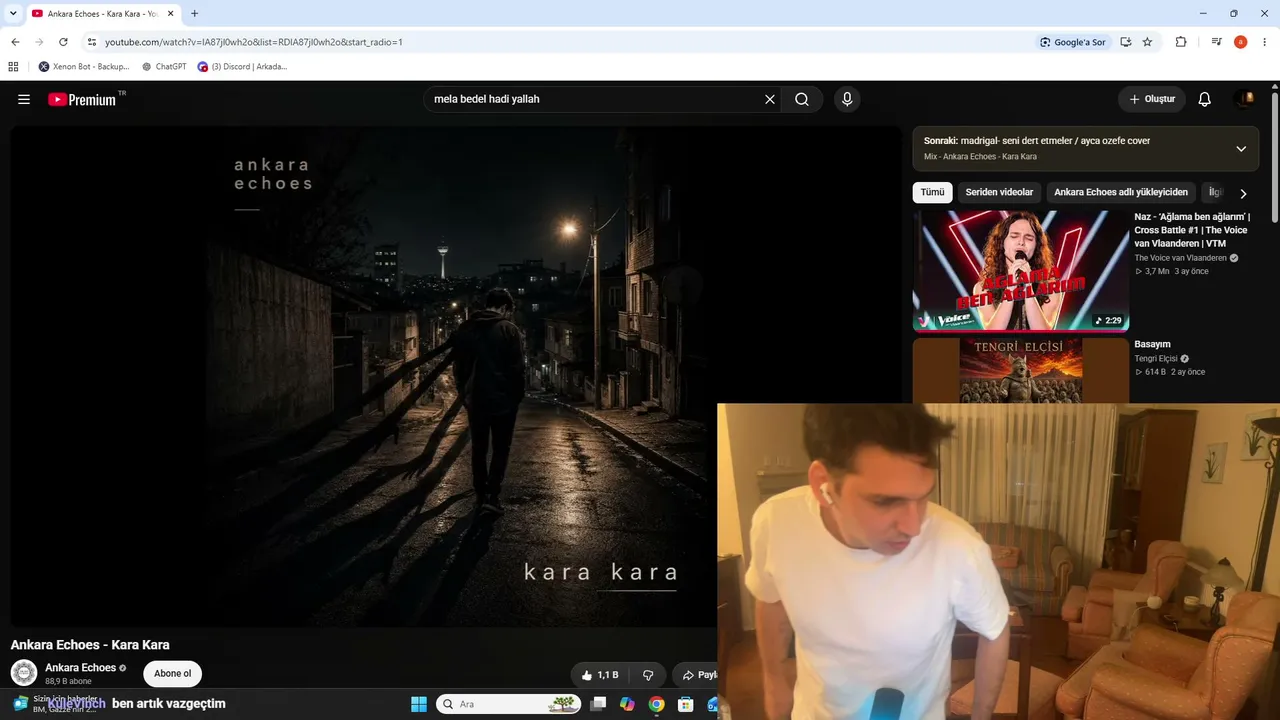Open the Basayım video title
The height and width of the screenshot is (720, 1280).
click(1152, 344)
